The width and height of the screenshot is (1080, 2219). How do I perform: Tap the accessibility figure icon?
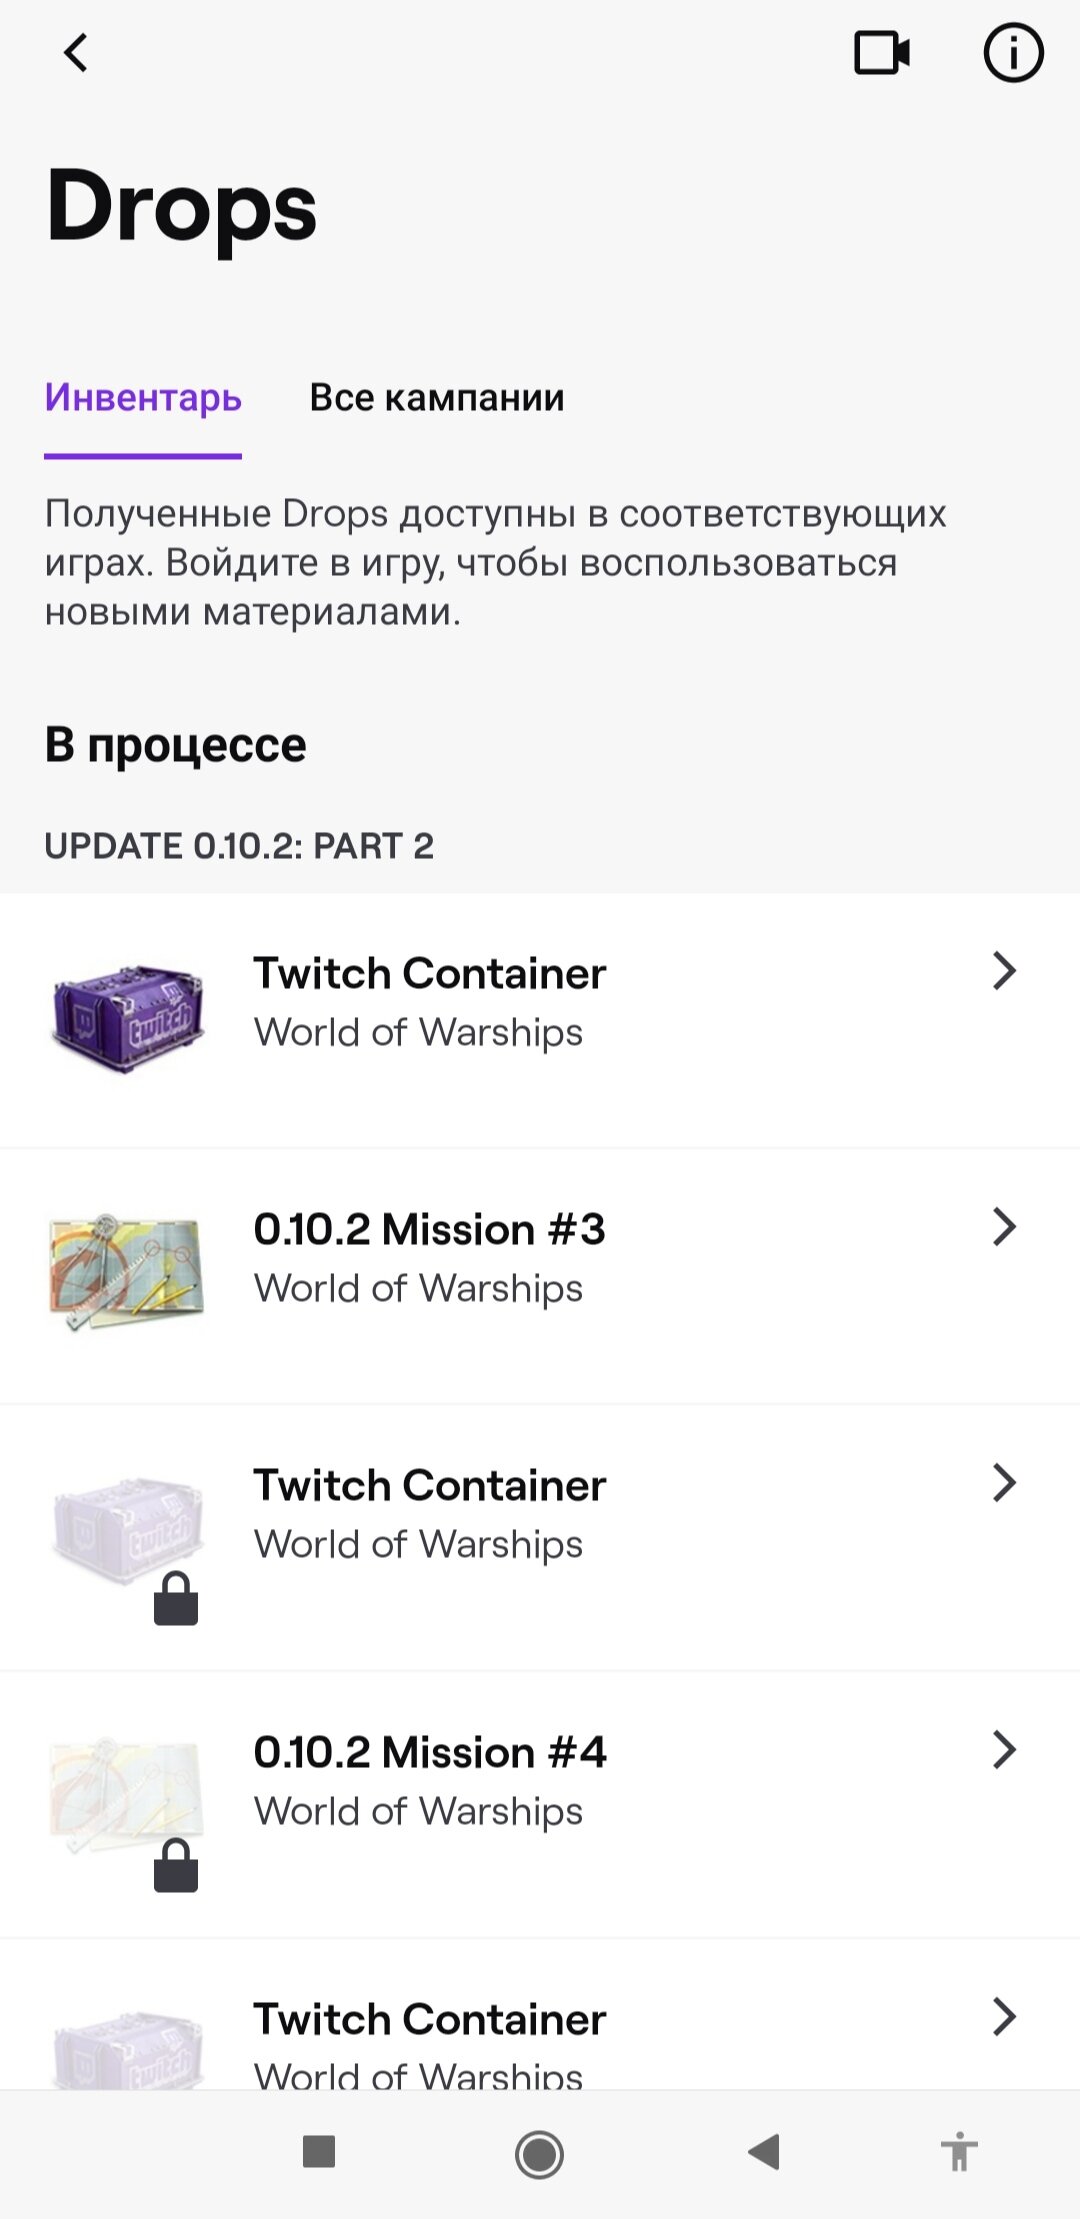pos(958,2152)
